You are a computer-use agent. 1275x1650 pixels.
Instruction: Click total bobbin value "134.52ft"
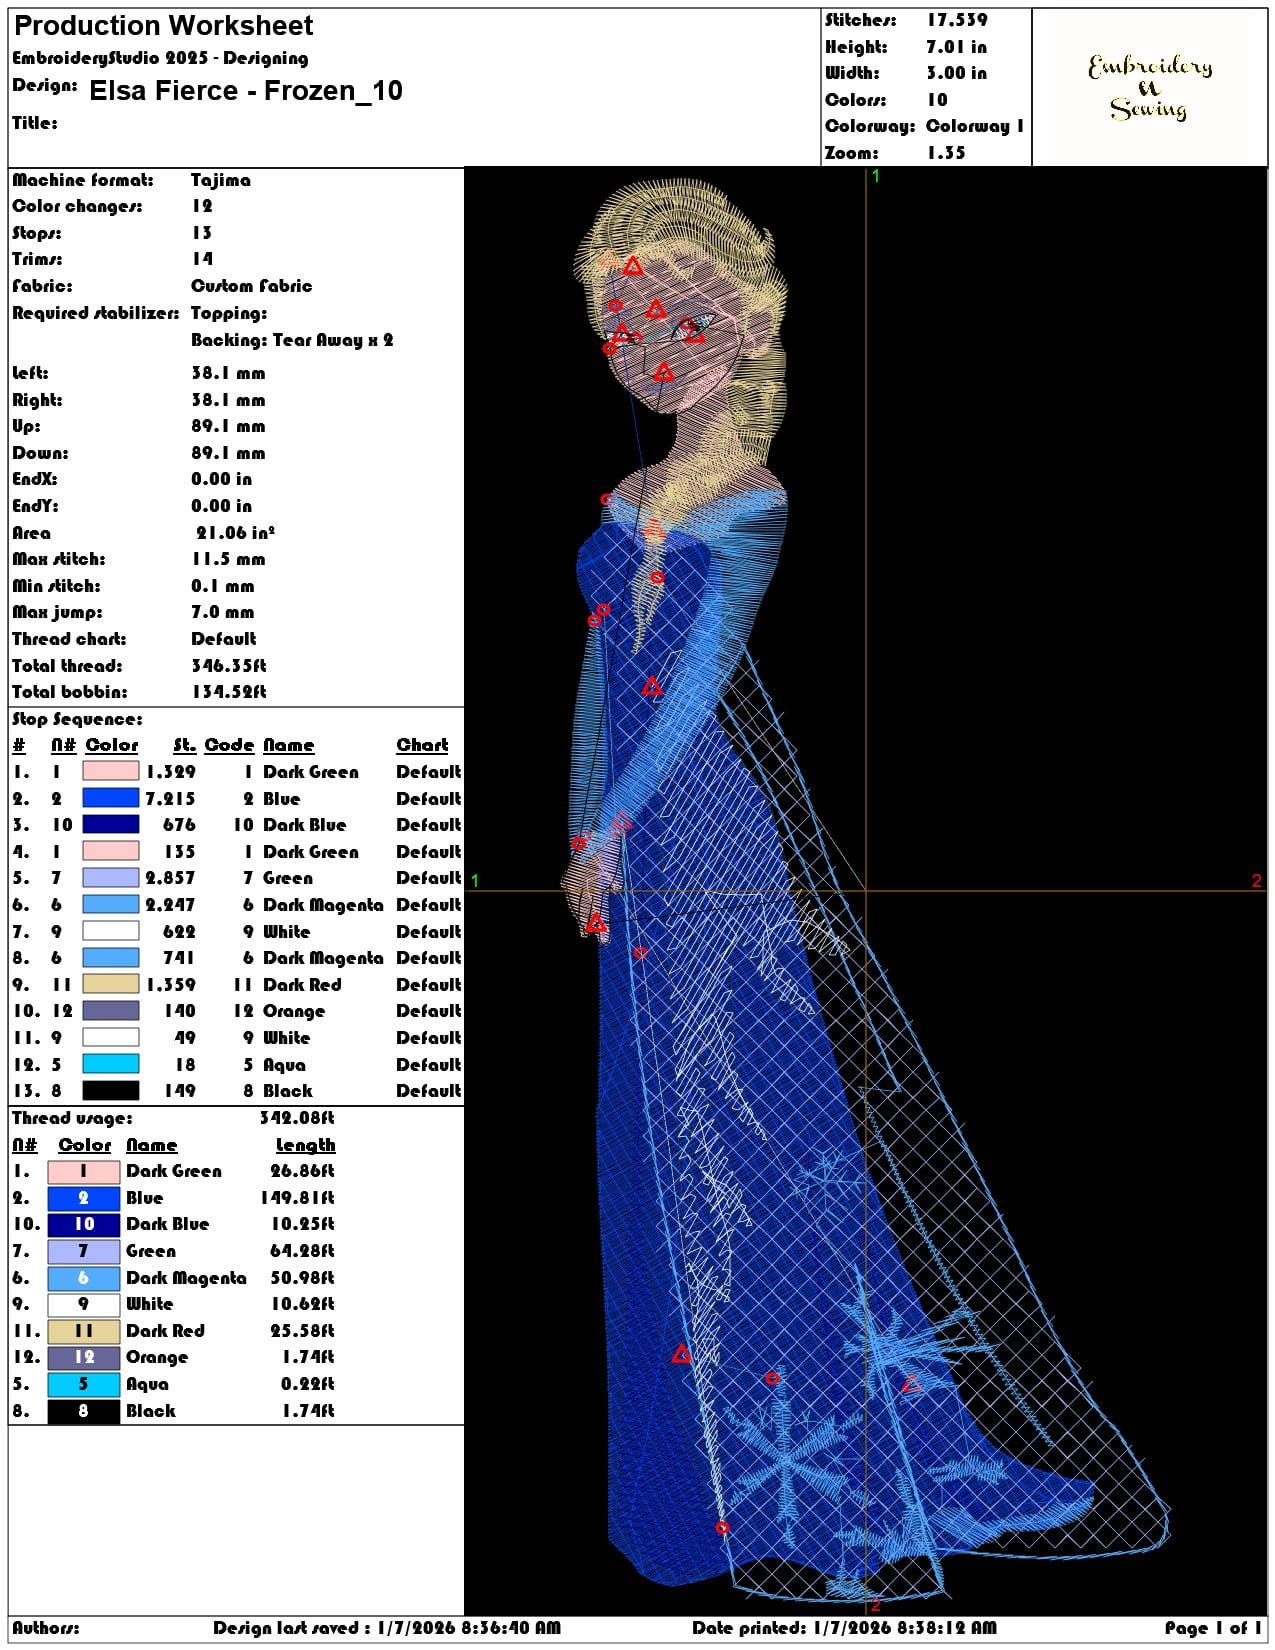pos(229,692)
